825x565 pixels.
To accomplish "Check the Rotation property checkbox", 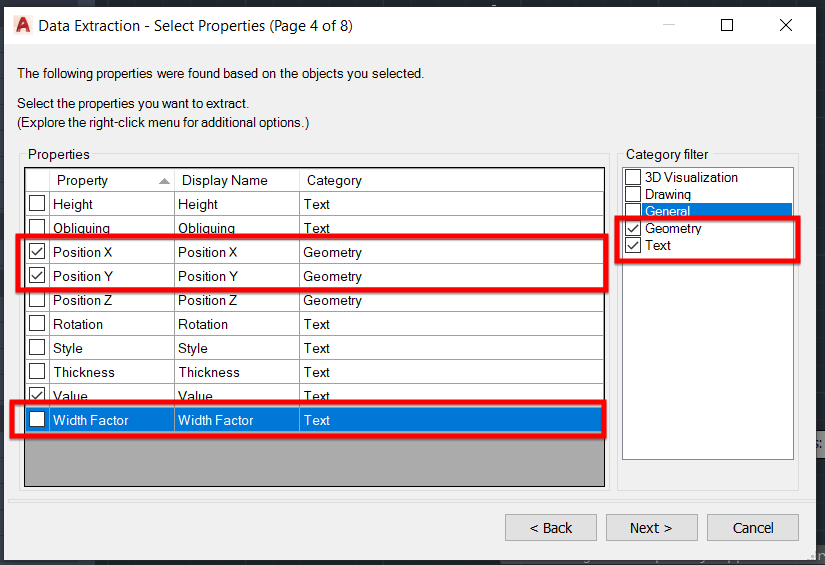I will pyautogui.click(x=37, y=324).
